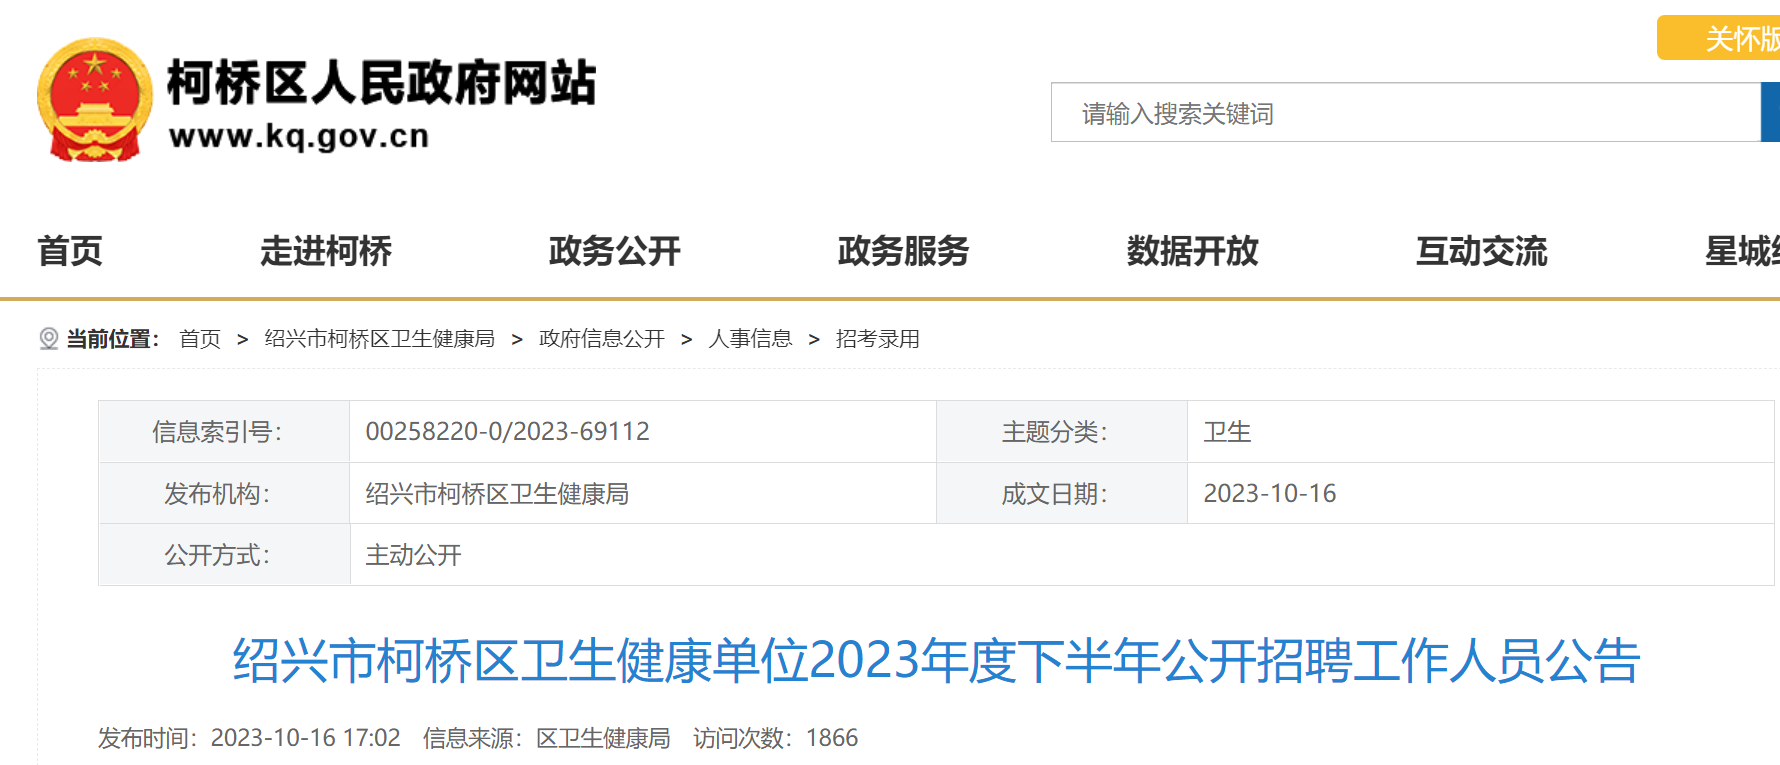This screenshot has height=765, width=1780.
Task: Click the 主动公开 disclosure method value
Action: (x=414, y=555)
